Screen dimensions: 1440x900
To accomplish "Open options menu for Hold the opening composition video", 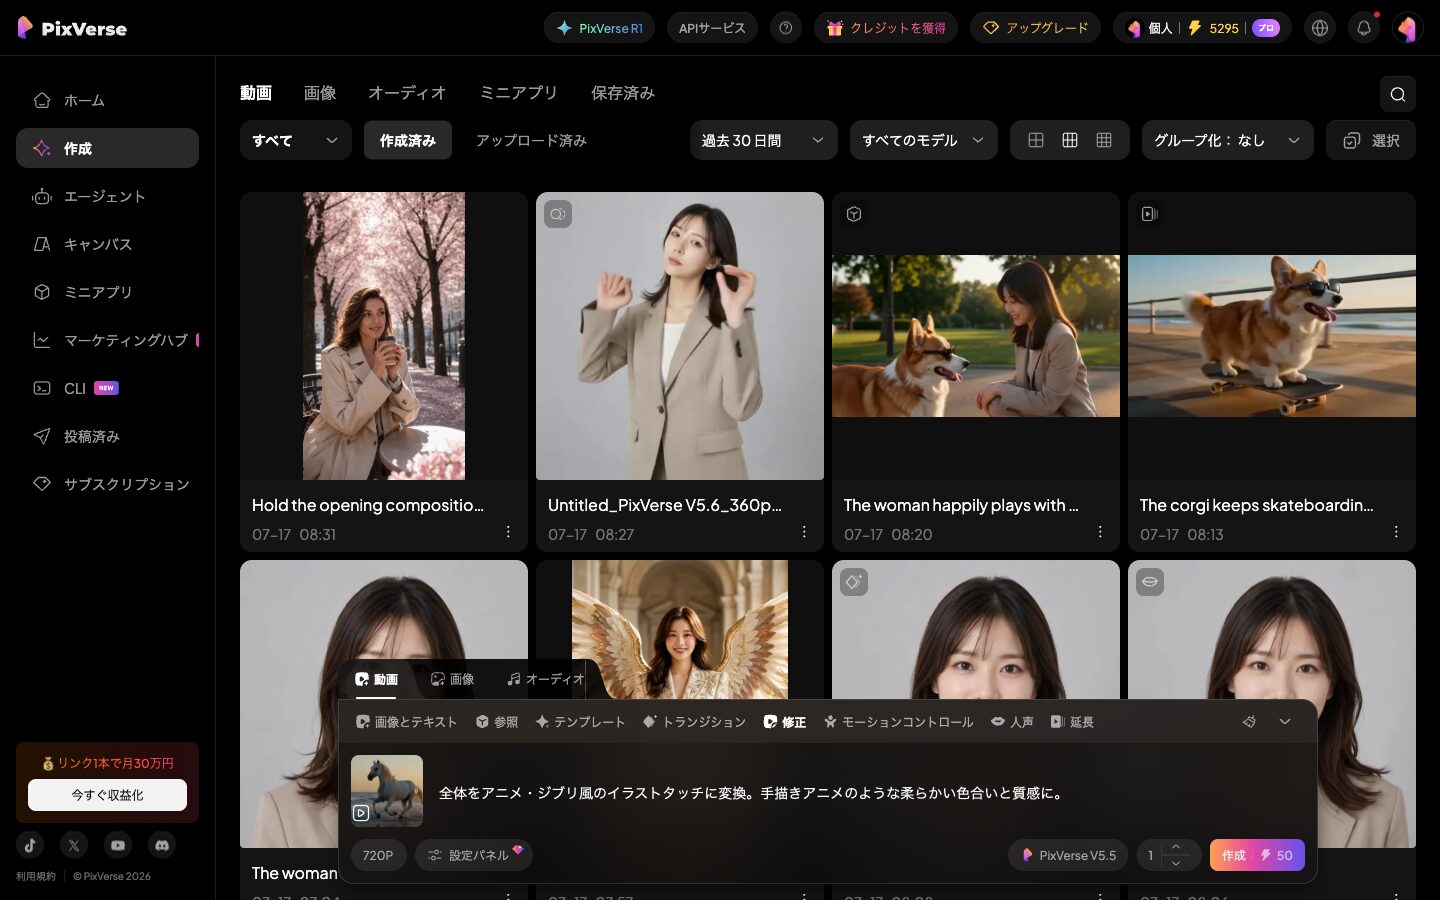I will pyautogui.click(x=508, y=532).
